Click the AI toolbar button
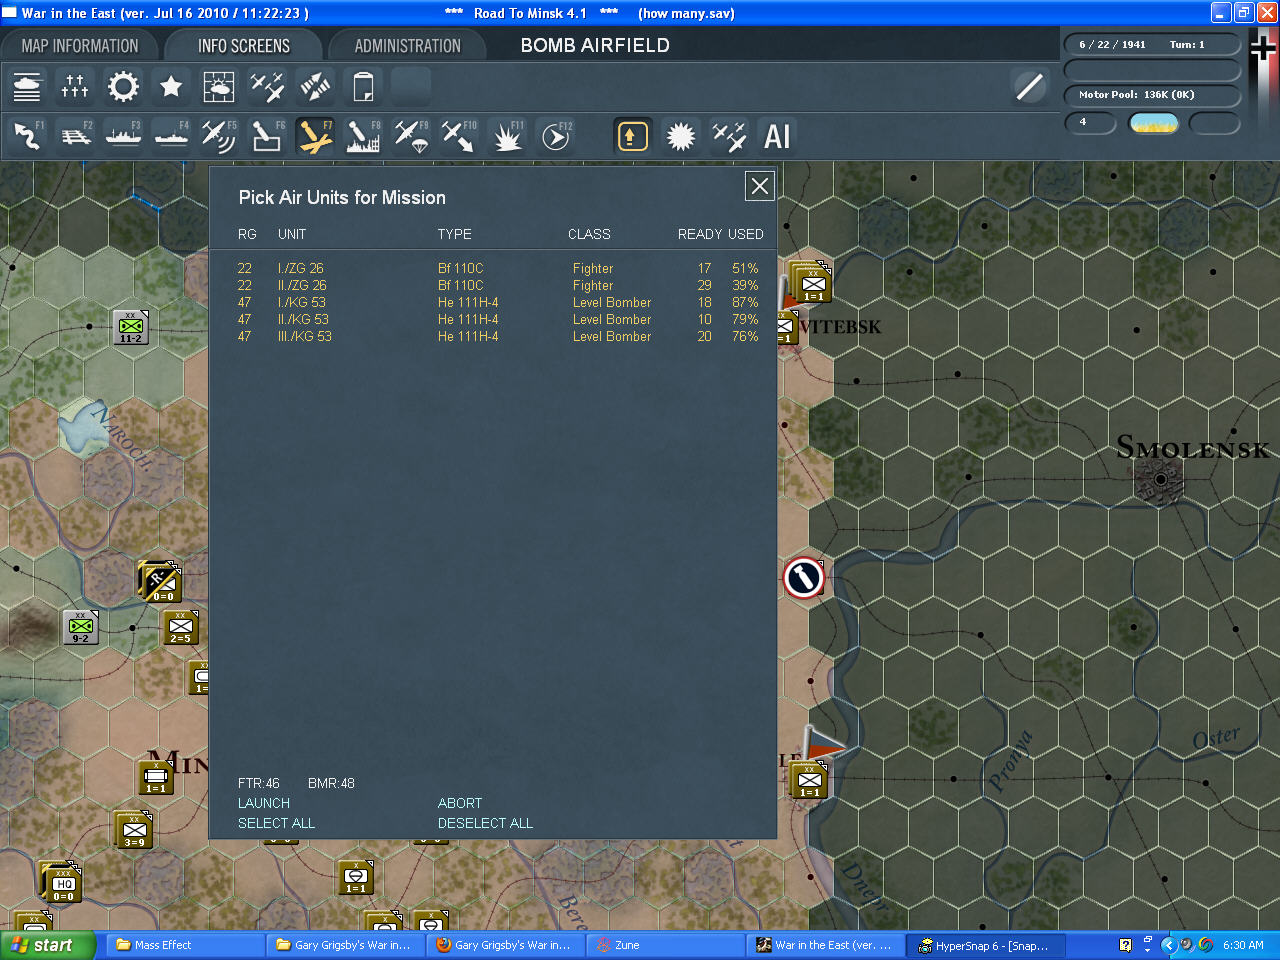Viewport: 1280px width, 960px height. tap(777, 136)
